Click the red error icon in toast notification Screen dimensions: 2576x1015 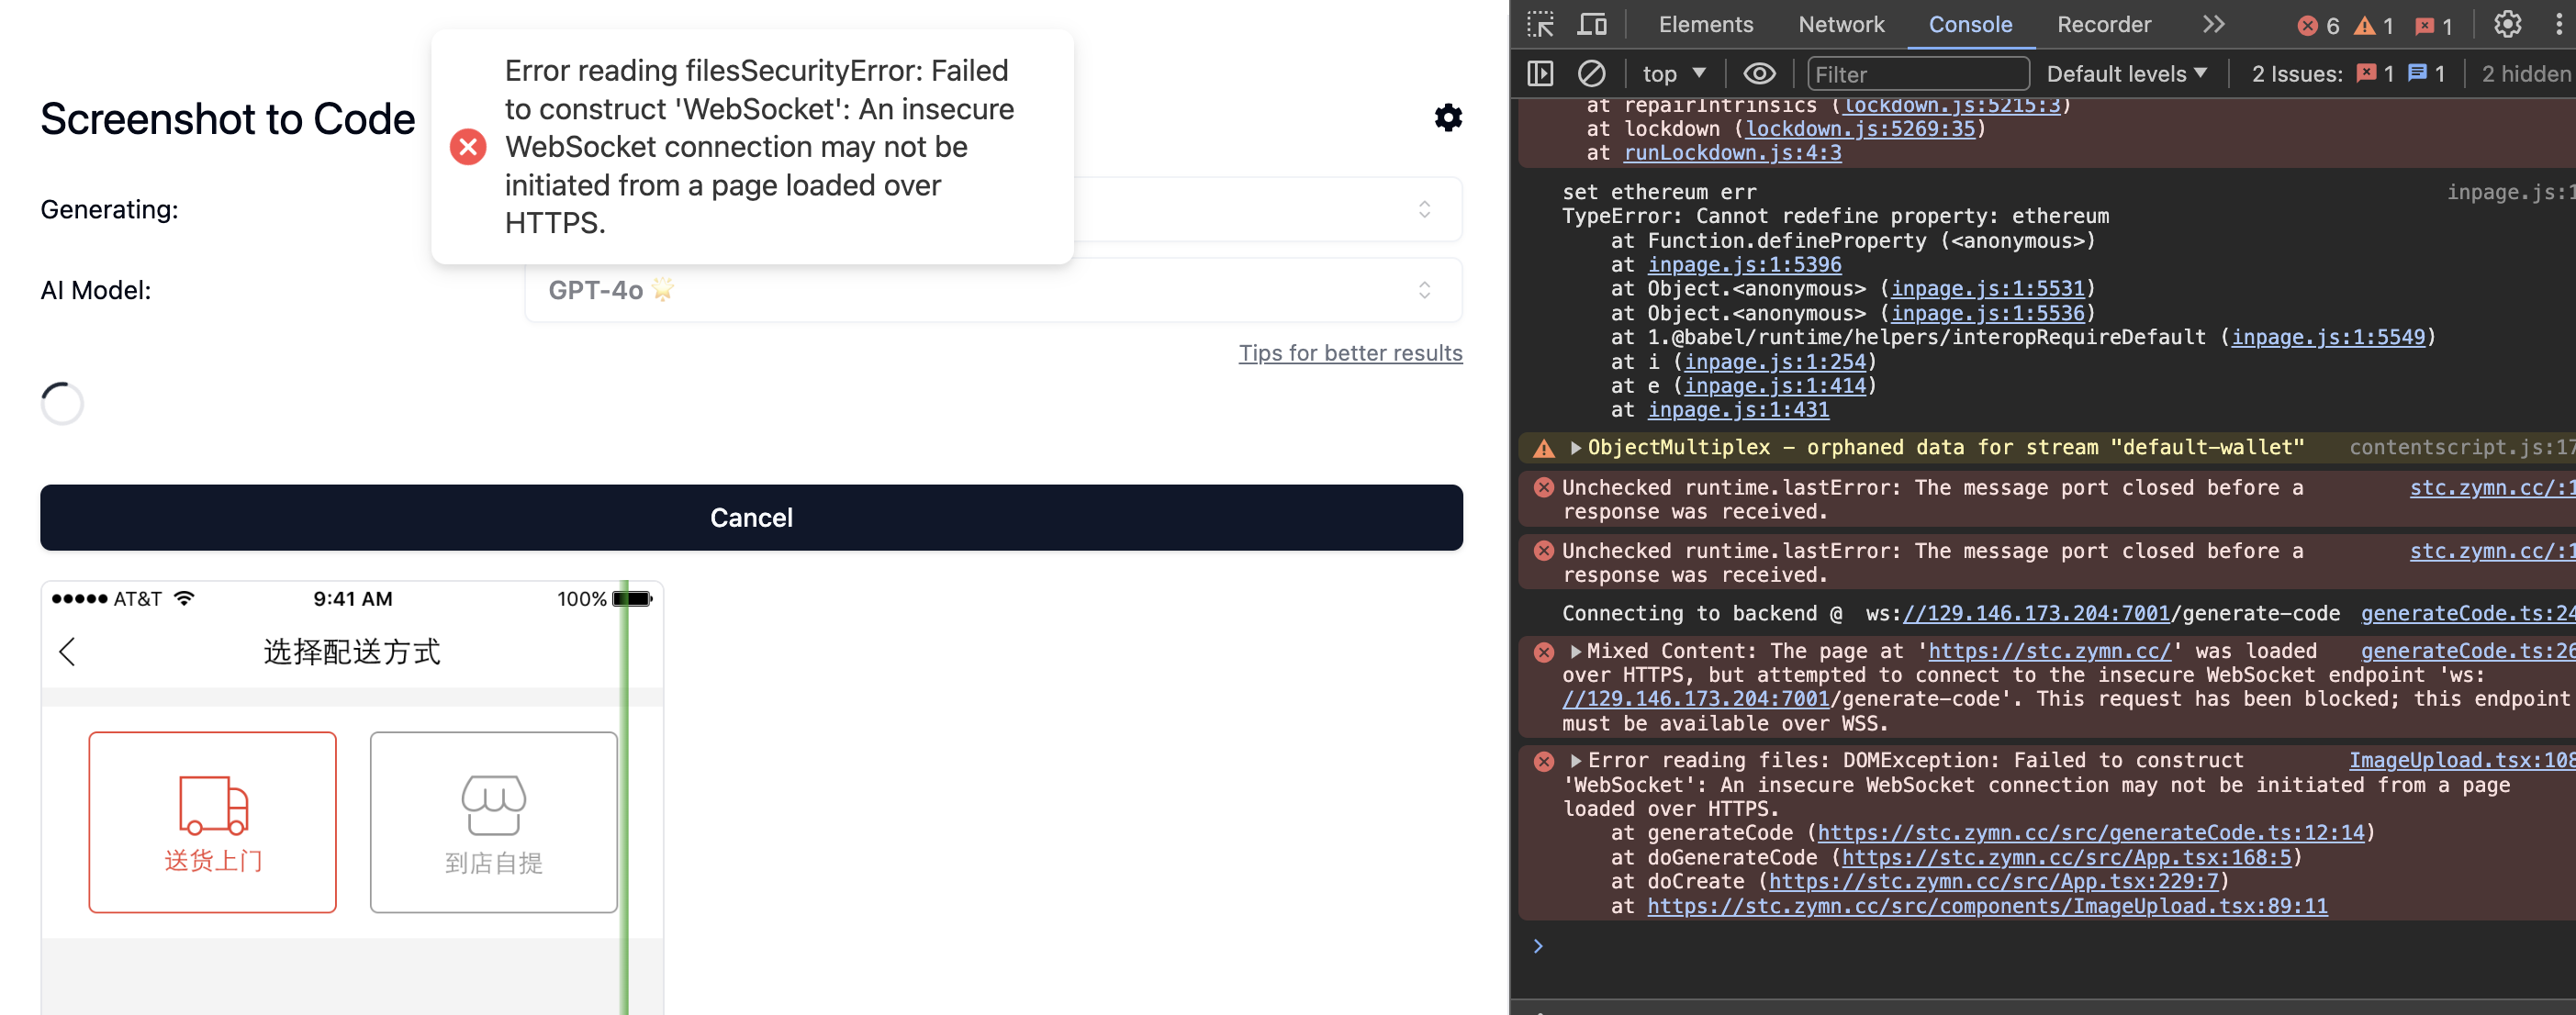pyautogui.click(x=468, y=147)
